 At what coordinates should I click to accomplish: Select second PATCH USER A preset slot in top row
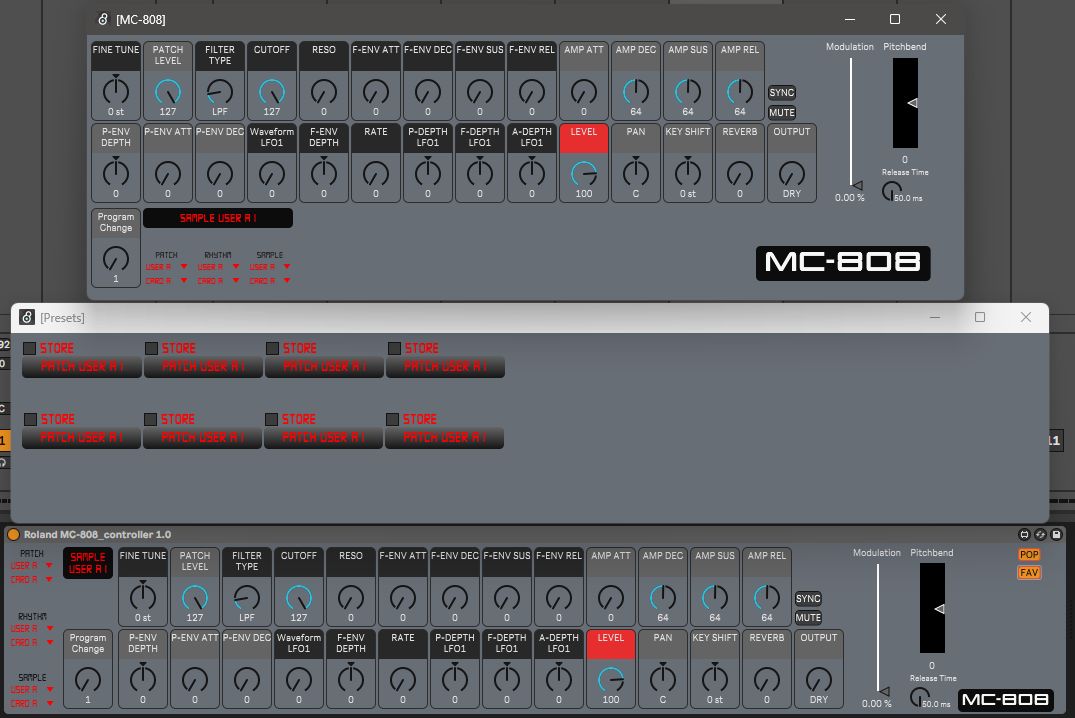(203, 367)
